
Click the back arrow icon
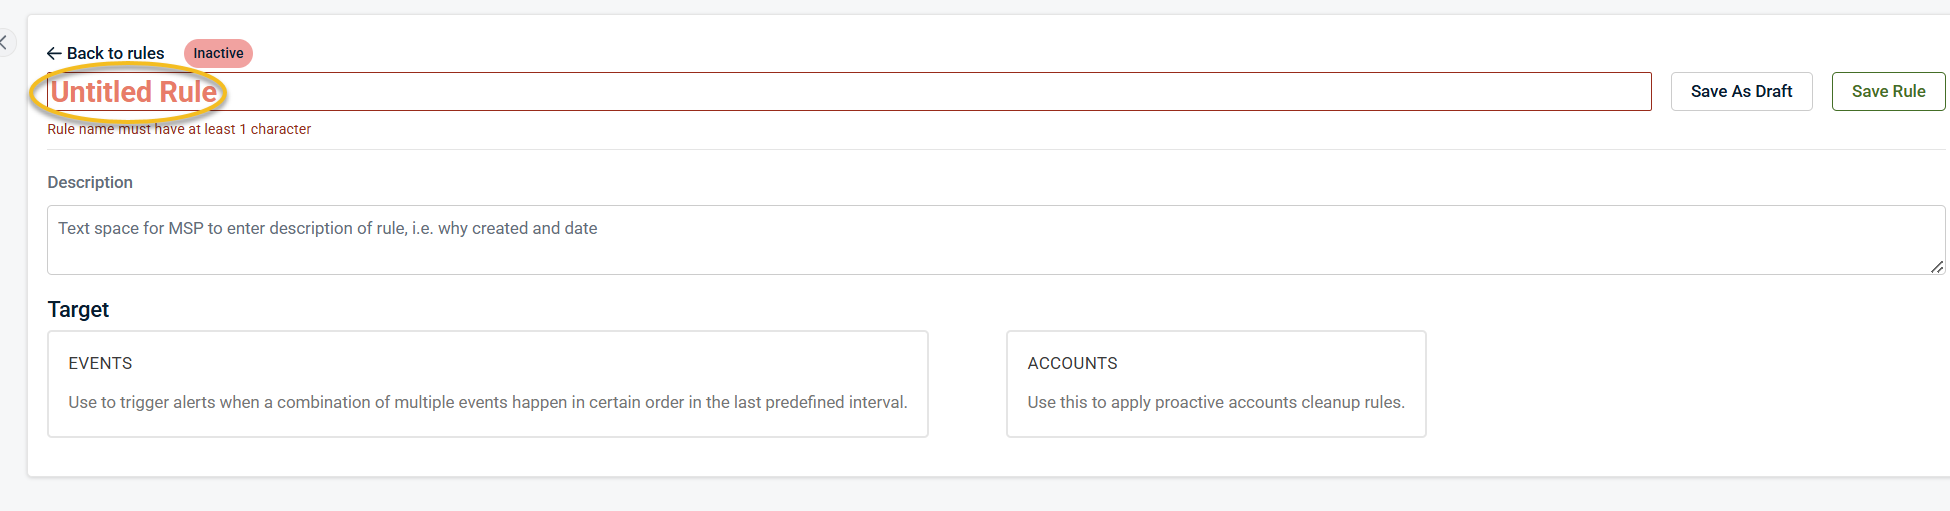point(54,53)
